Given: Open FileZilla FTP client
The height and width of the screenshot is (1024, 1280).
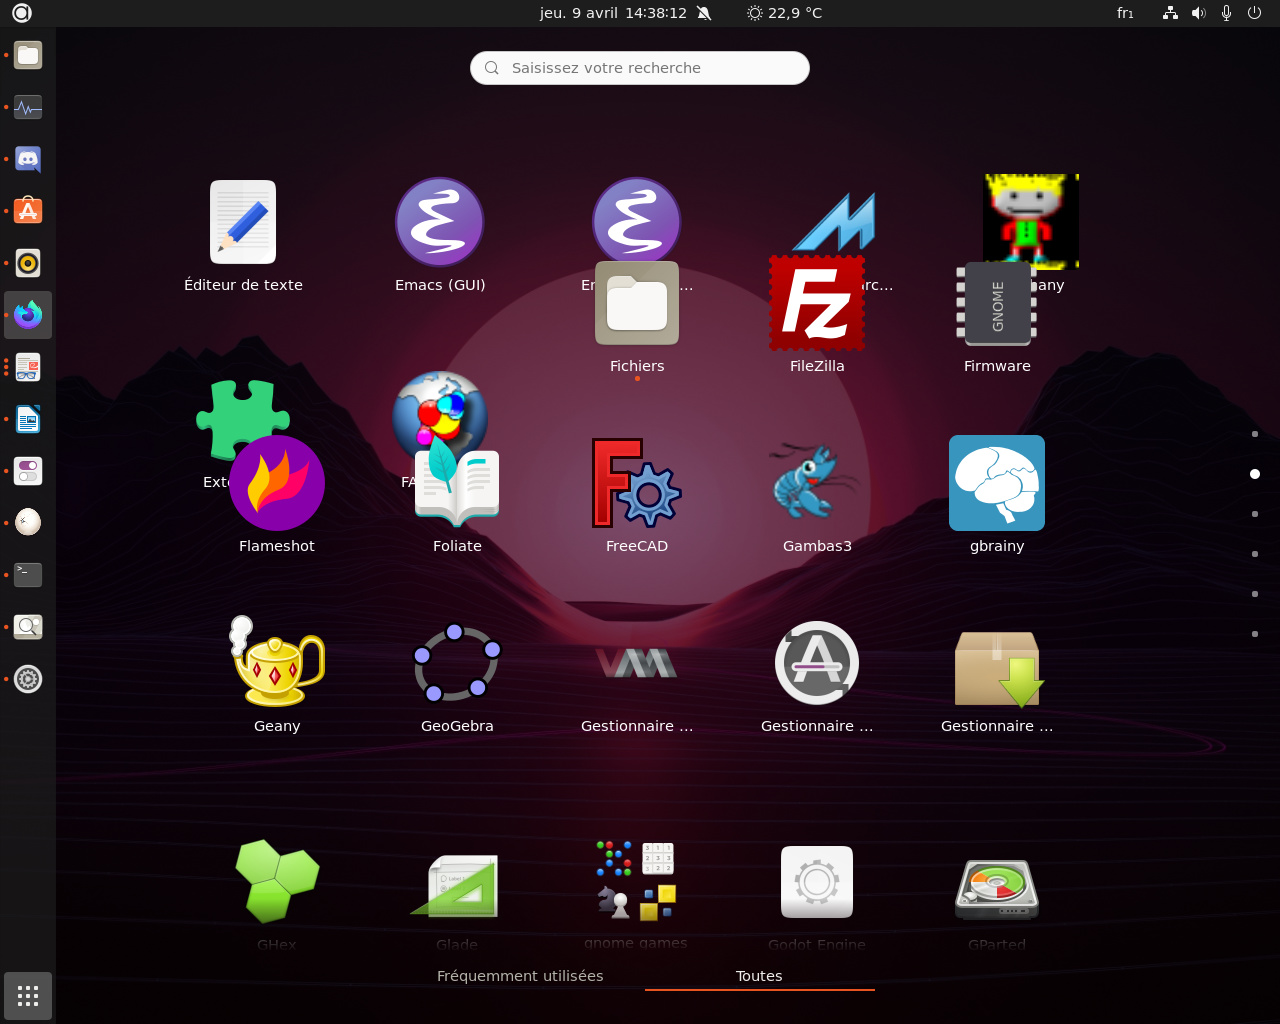Looking at the screenshot, I should [x=816, y=303].
